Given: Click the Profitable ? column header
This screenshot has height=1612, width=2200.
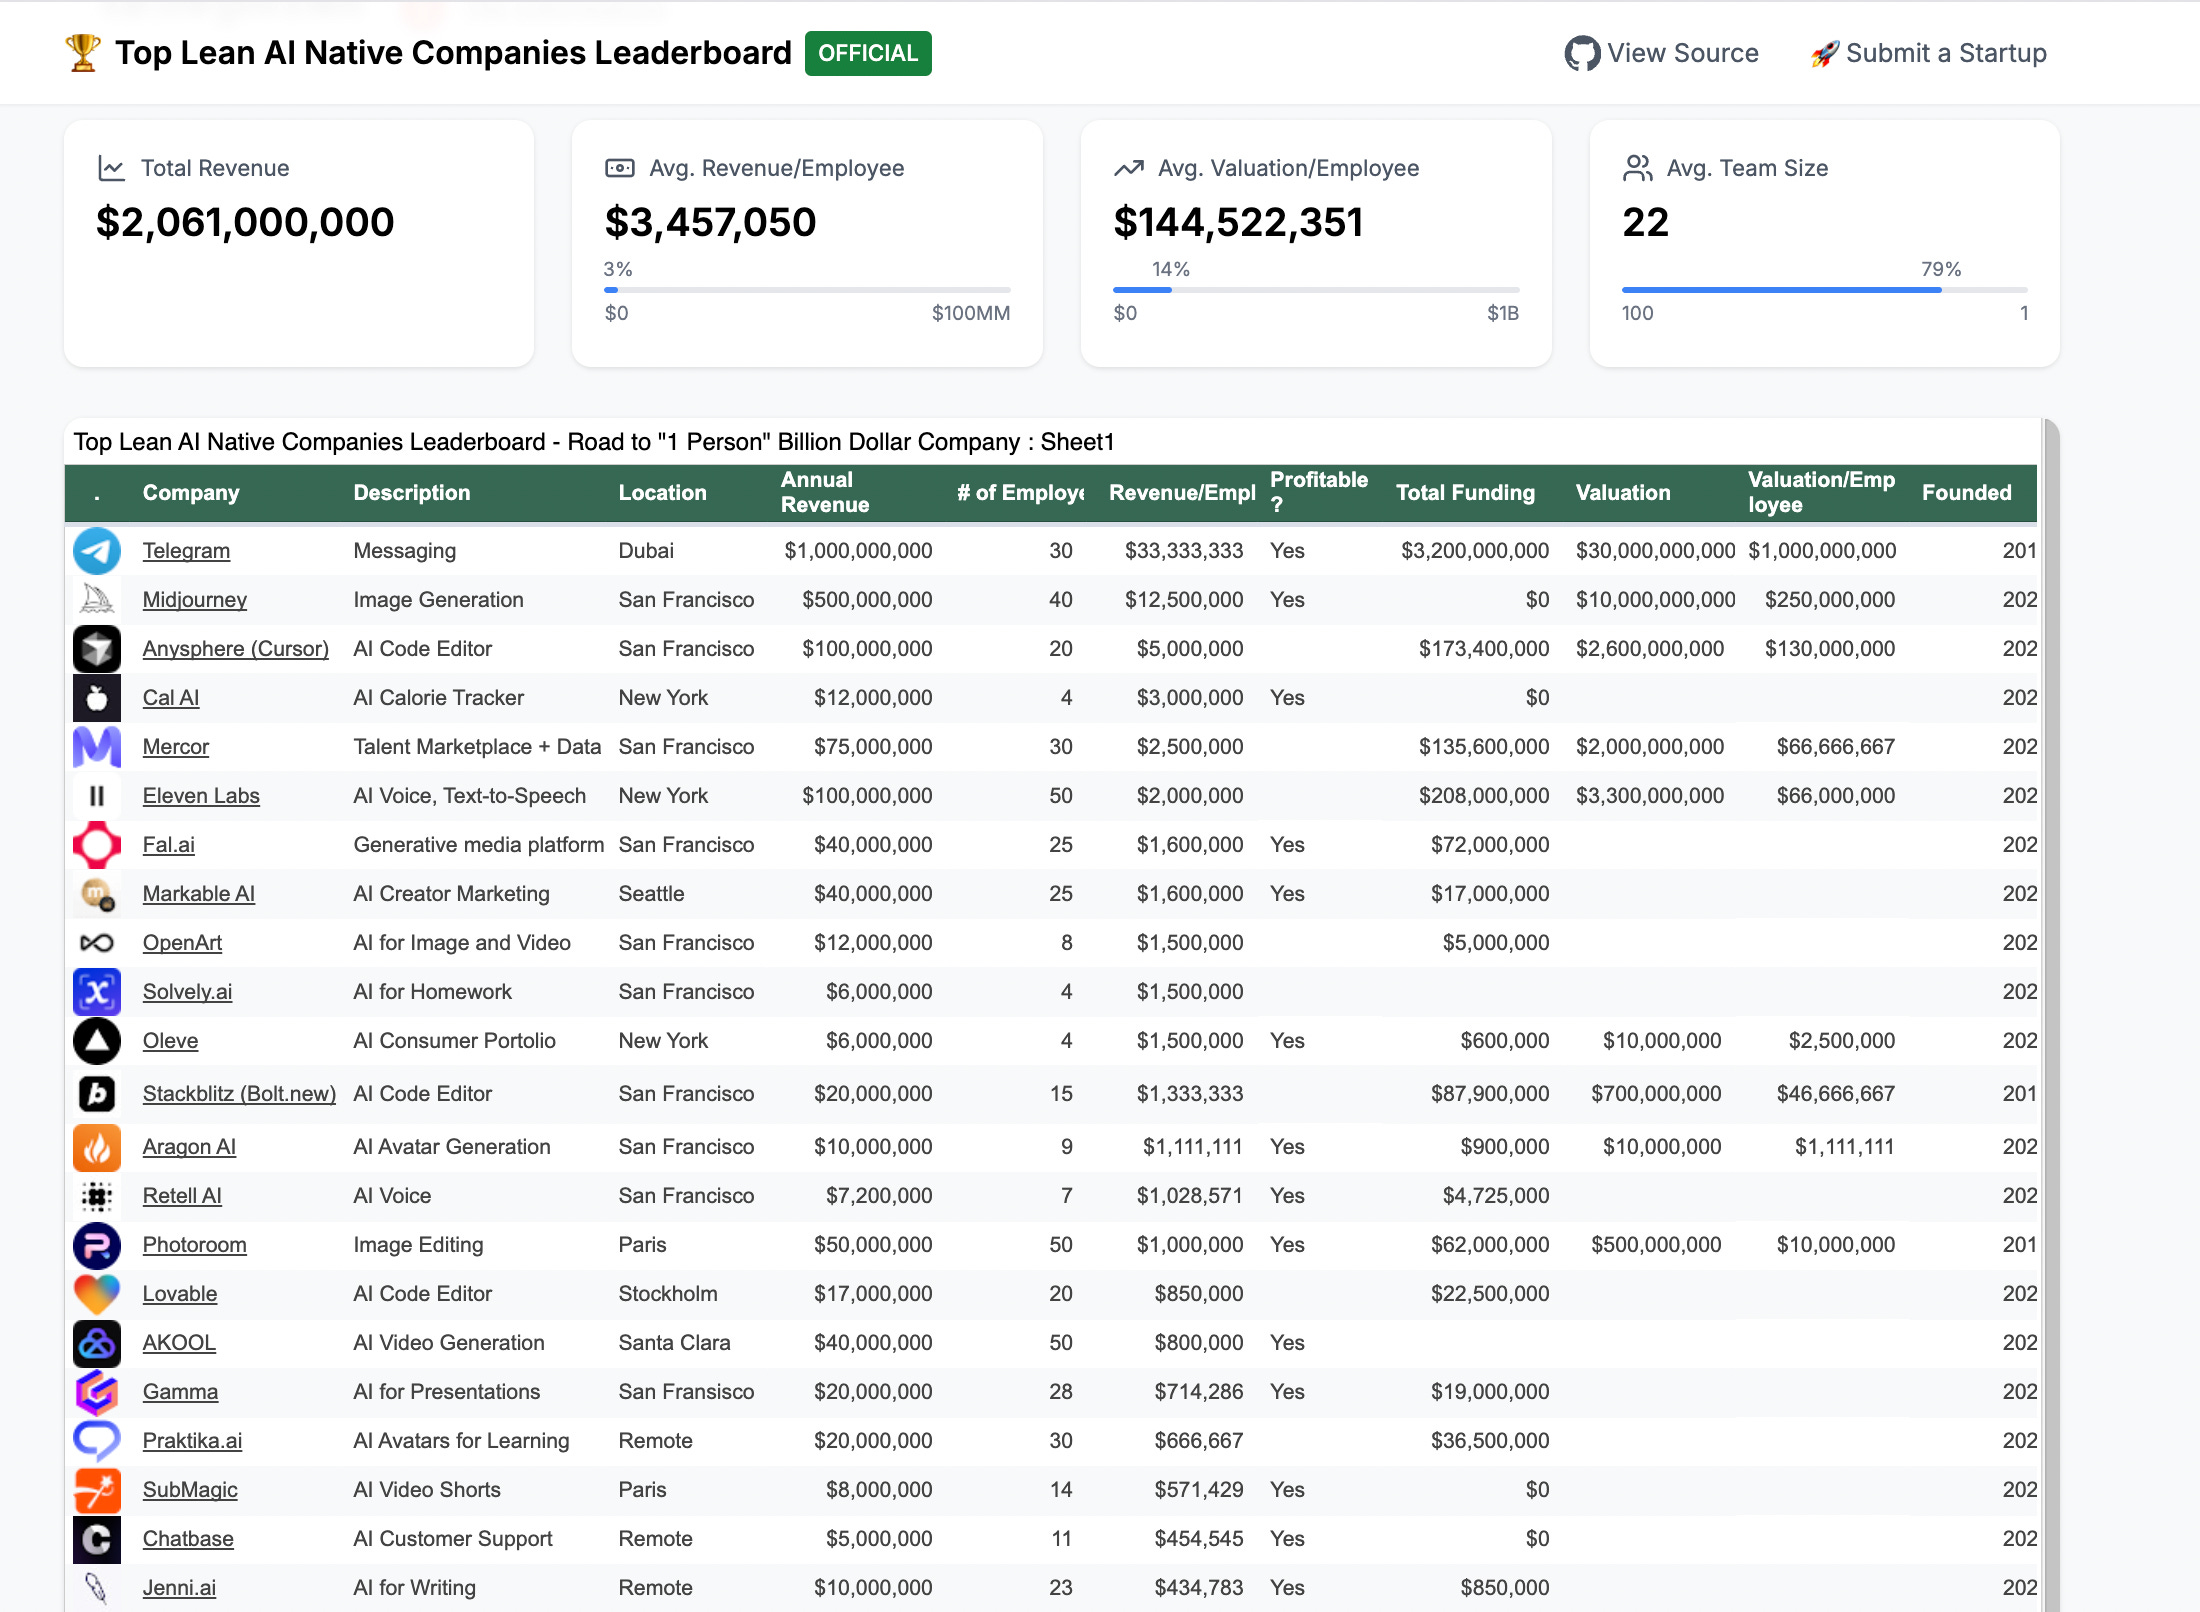Looking at the screenshot, I should (x=1318, y=493).
